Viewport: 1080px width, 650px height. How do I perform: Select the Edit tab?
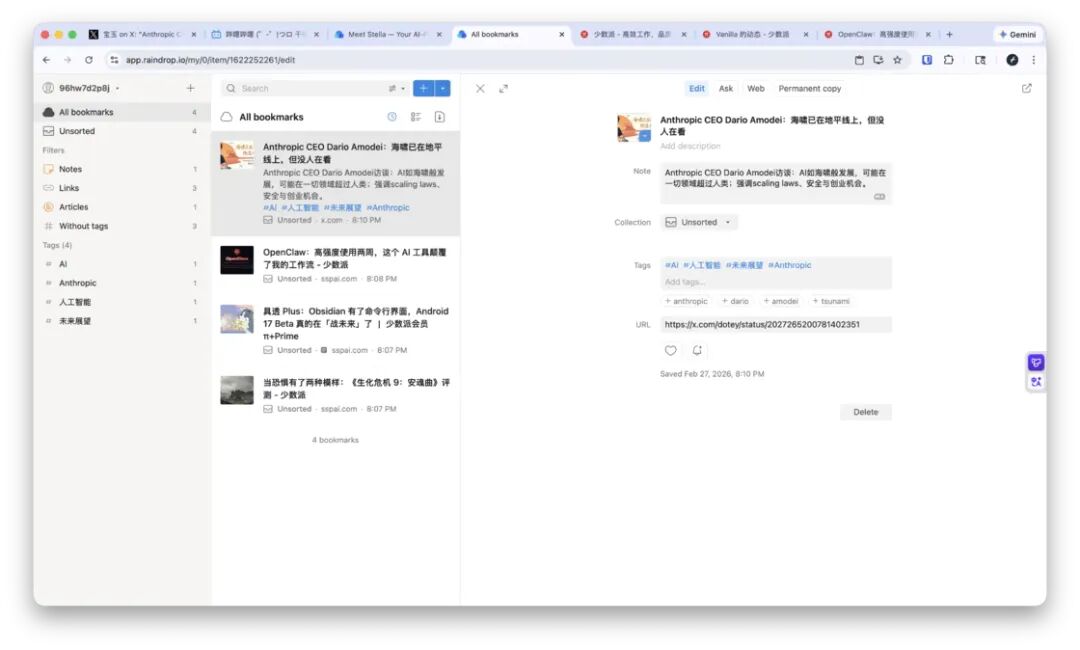tap(696, 89)
